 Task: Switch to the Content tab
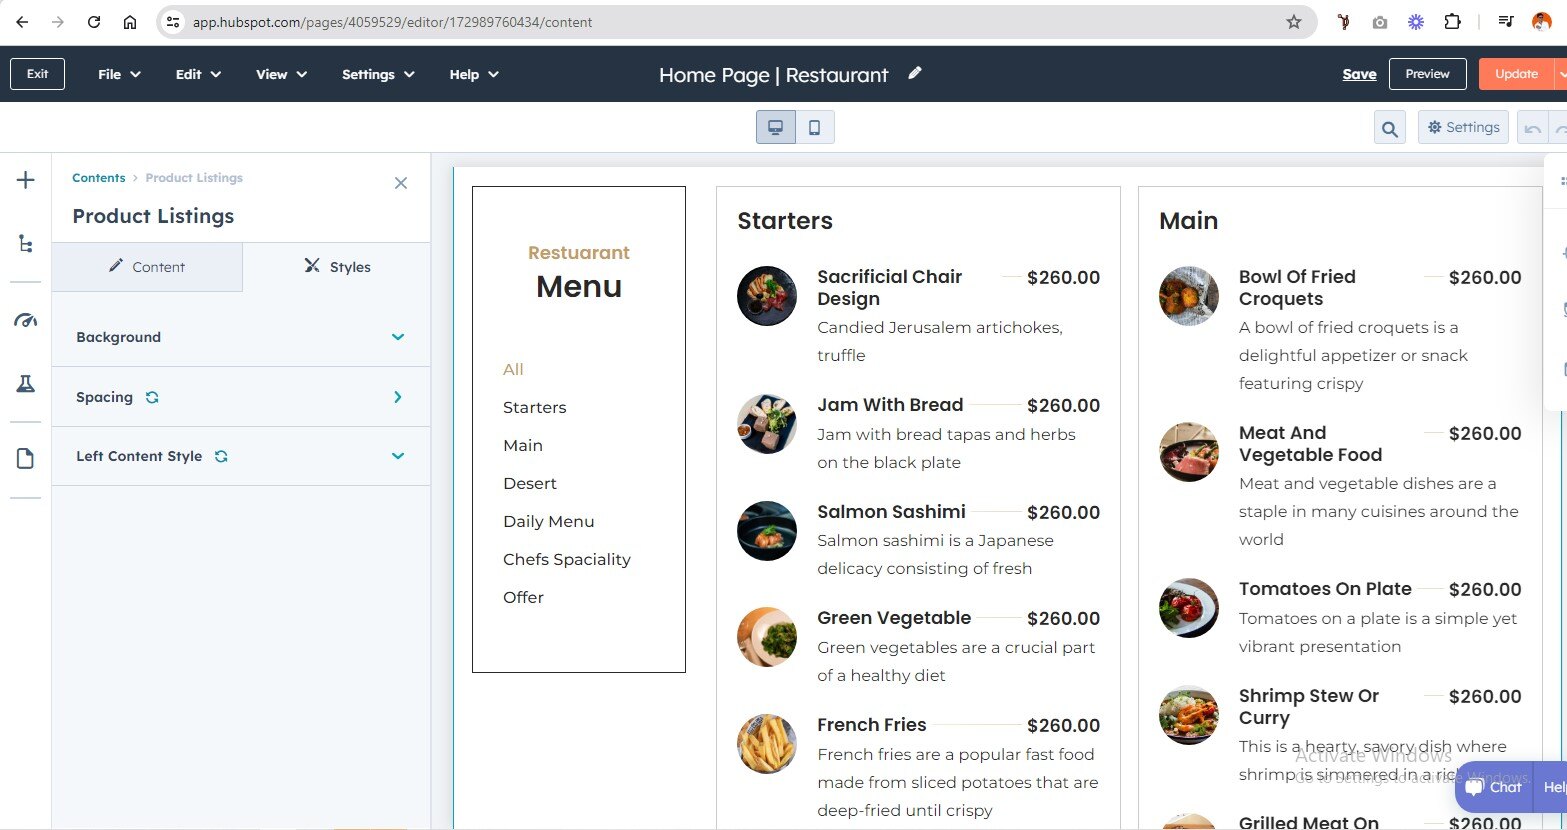(147, 267)
